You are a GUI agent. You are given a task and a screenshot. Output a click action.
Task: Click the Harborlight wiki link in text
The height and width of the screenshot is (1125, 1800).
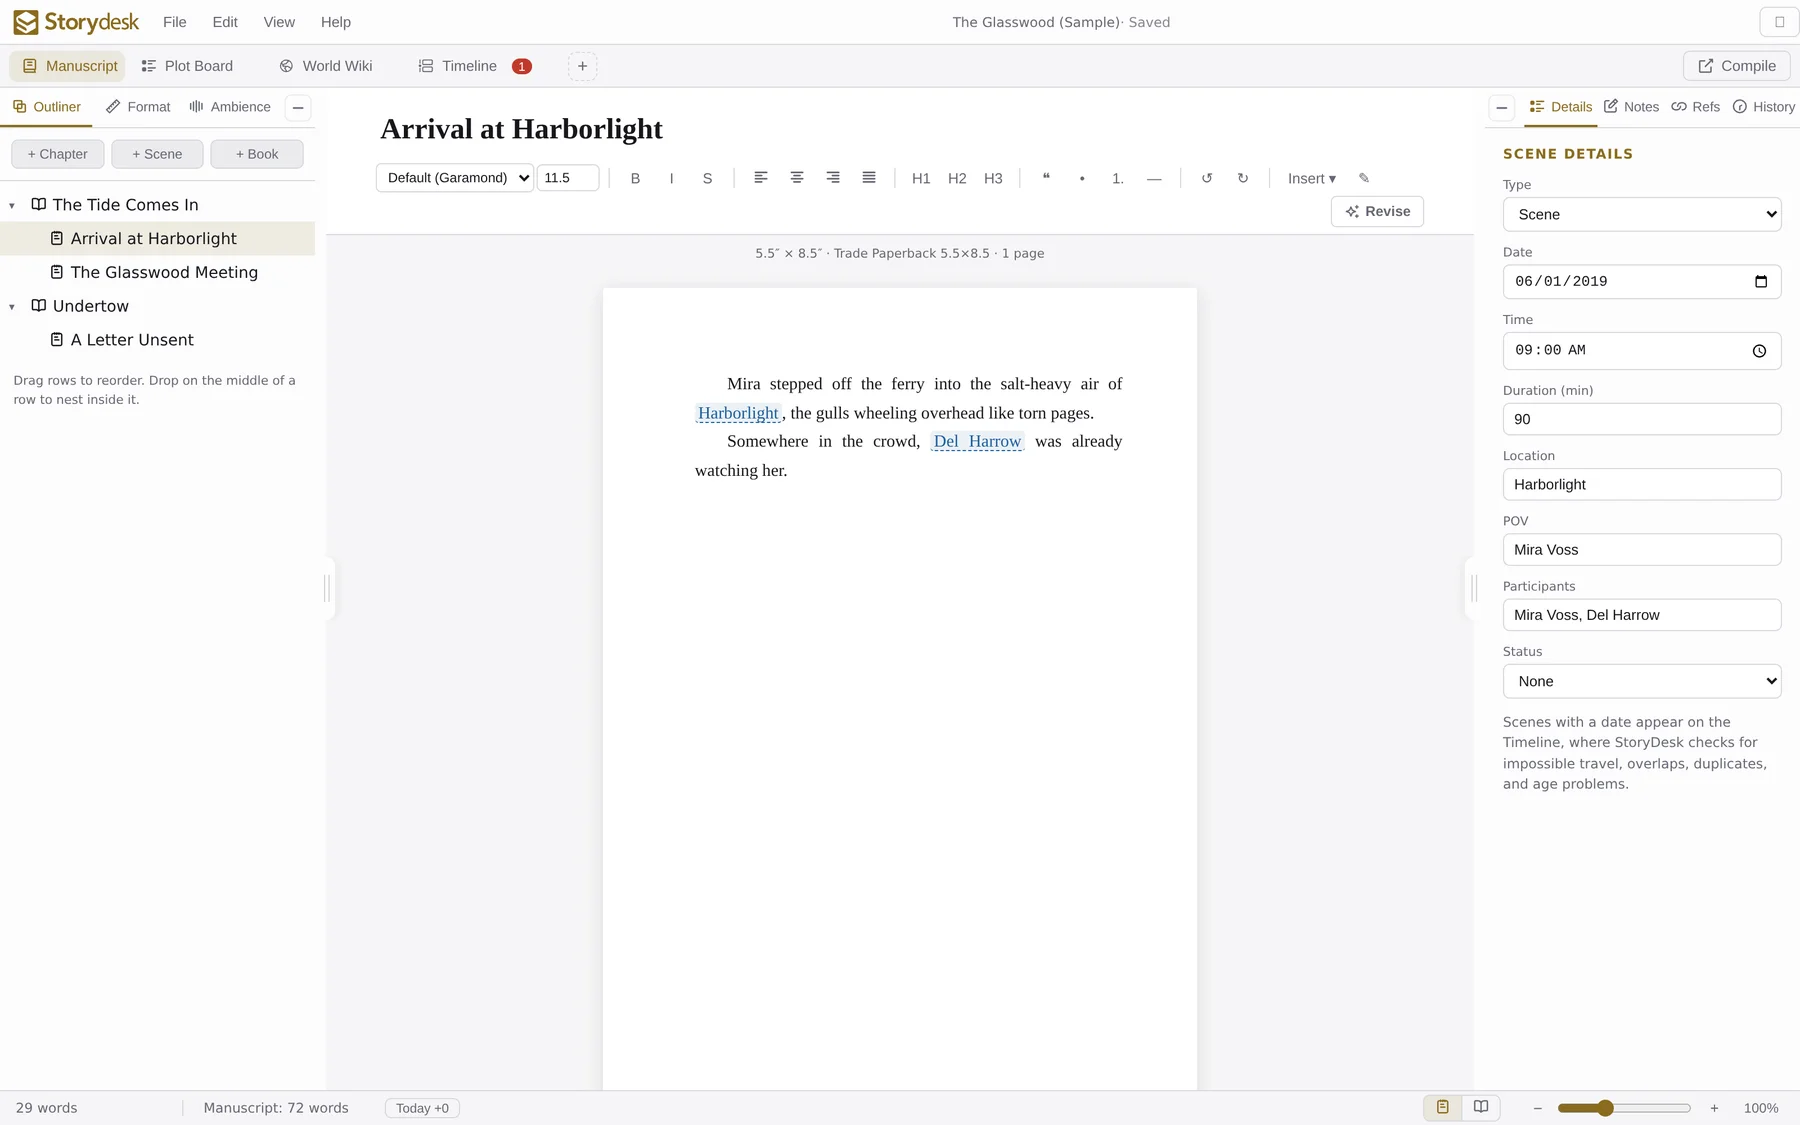click(x=738, y=413)
